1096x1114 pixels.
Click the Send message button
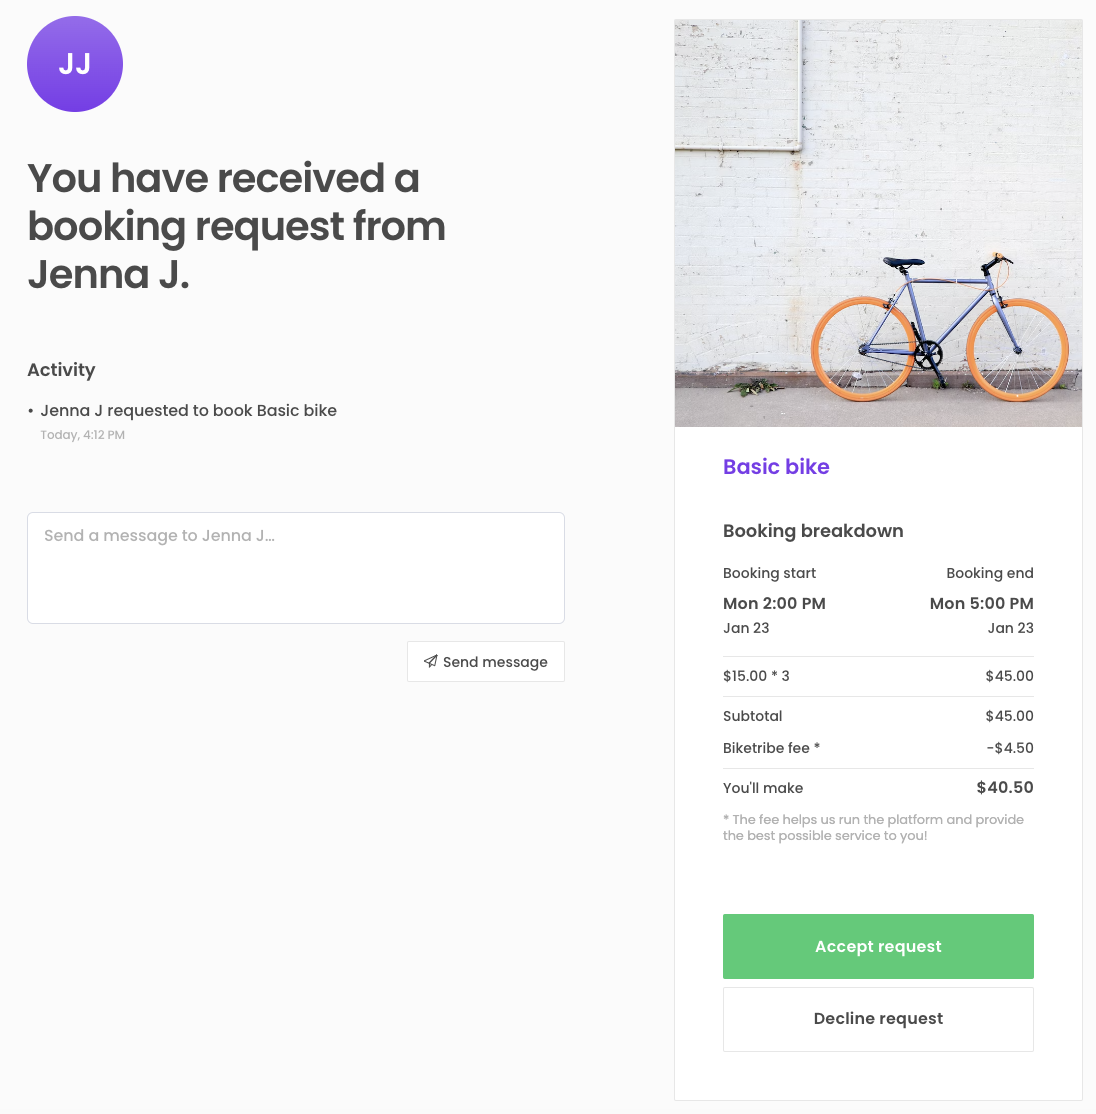[486, 662]
